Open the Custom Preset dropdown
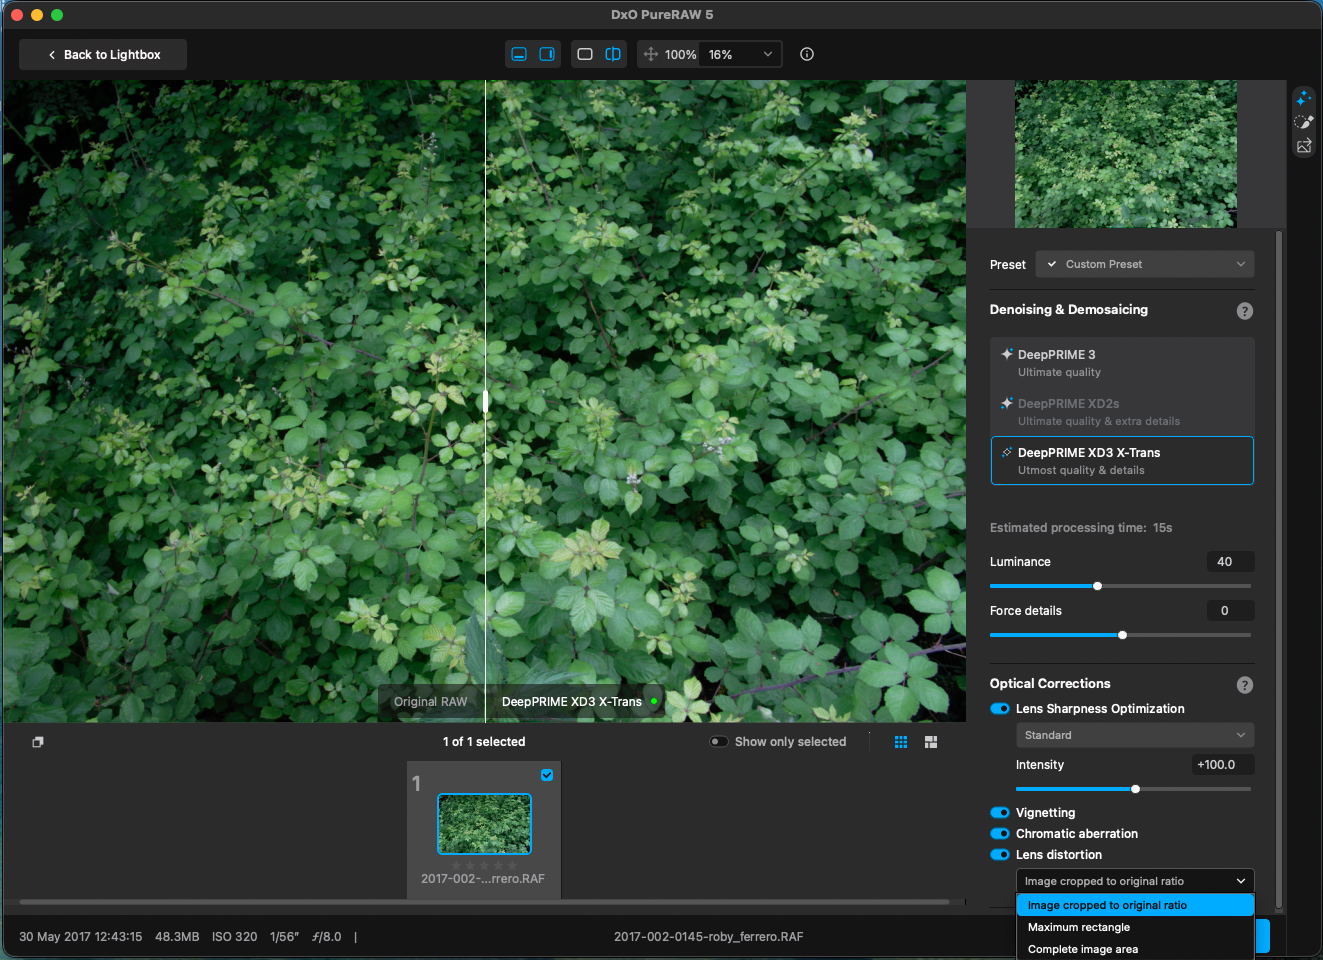The height and width of the screenshot is (960, 1323). 1145,264
